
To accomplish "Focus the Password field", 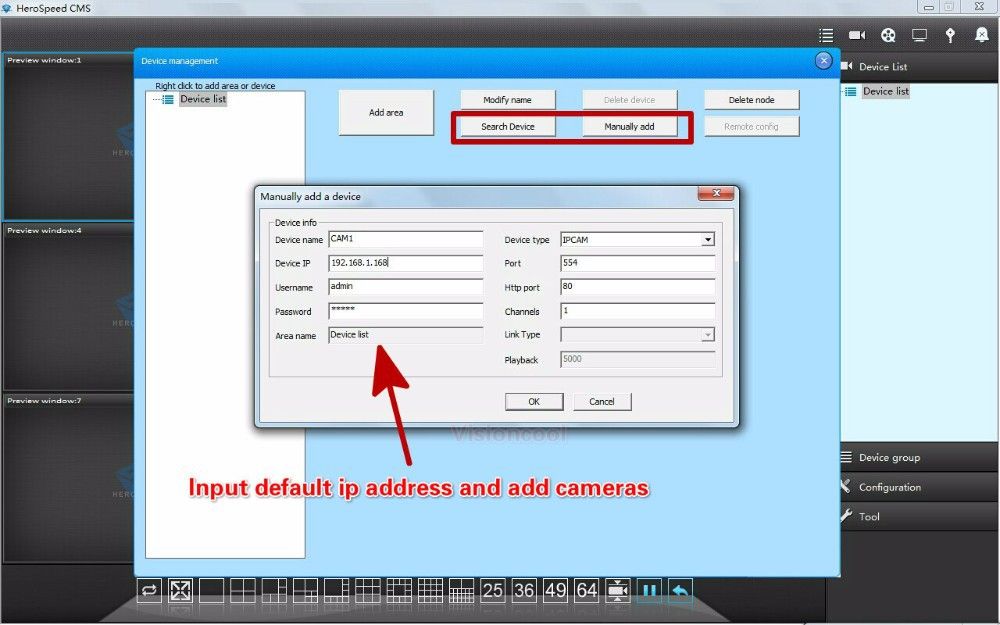I will [x=406, y=311].
